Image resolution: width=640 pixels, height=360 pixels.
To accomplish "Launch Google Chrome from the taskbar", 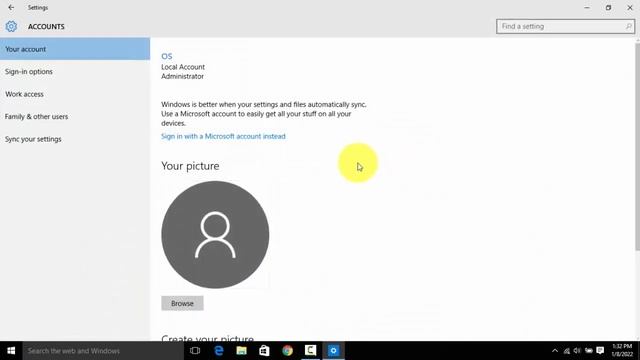I will click(287, 351).
